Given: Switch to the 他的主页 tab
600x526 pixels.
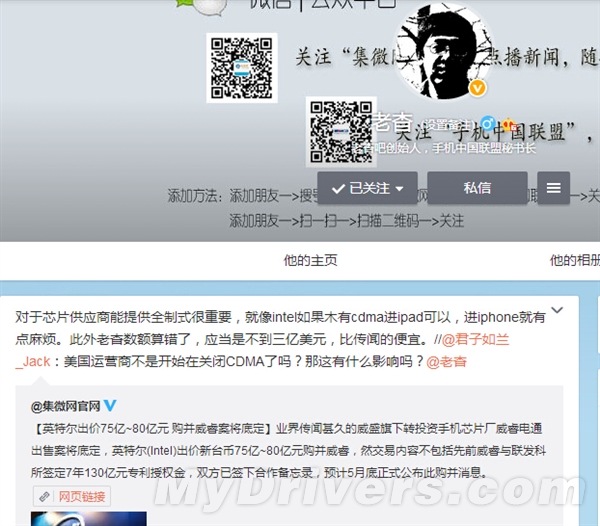Looking at the screenshot, I should [310, 260].
